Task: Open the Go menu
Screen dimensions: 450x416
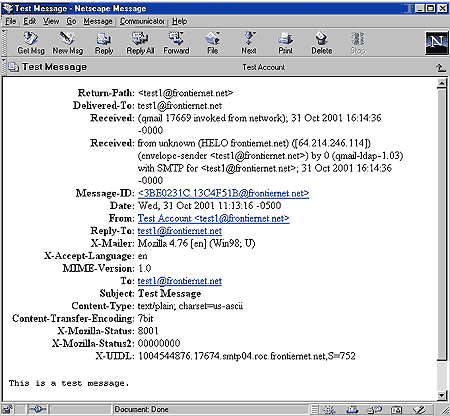Action: 71,21
